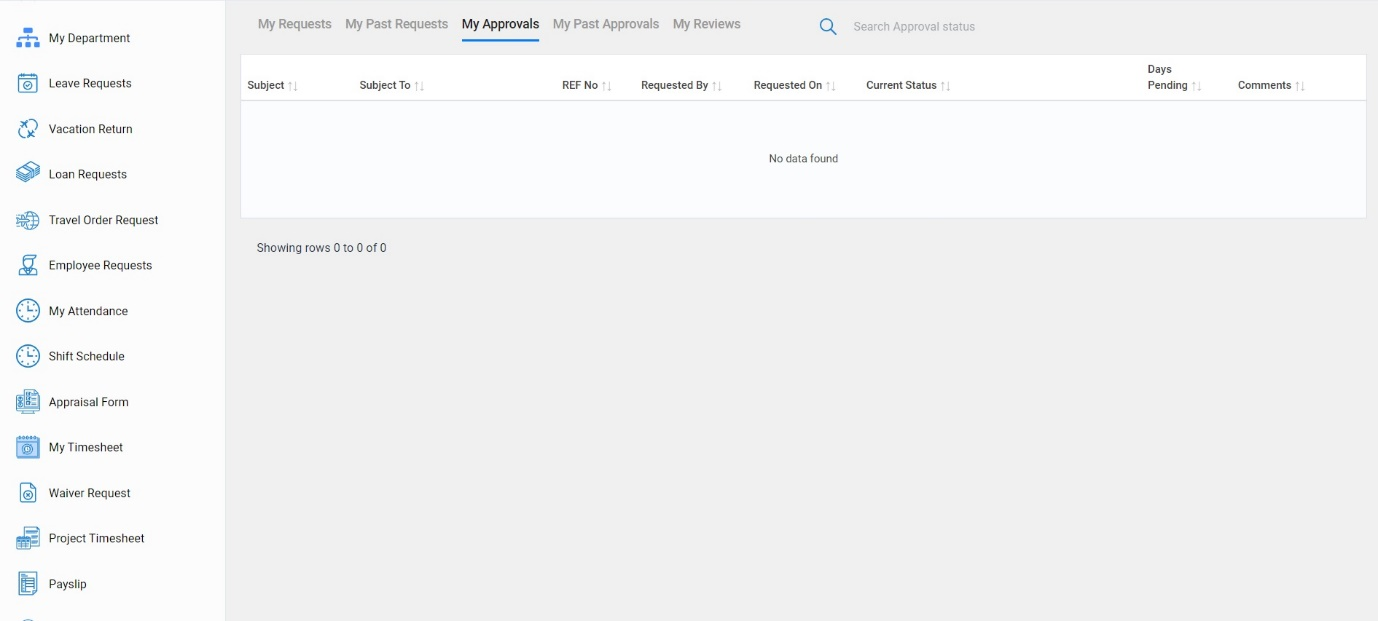Switch to the My Past Approvals tab
1378x621 pixels.
point(605,23)
